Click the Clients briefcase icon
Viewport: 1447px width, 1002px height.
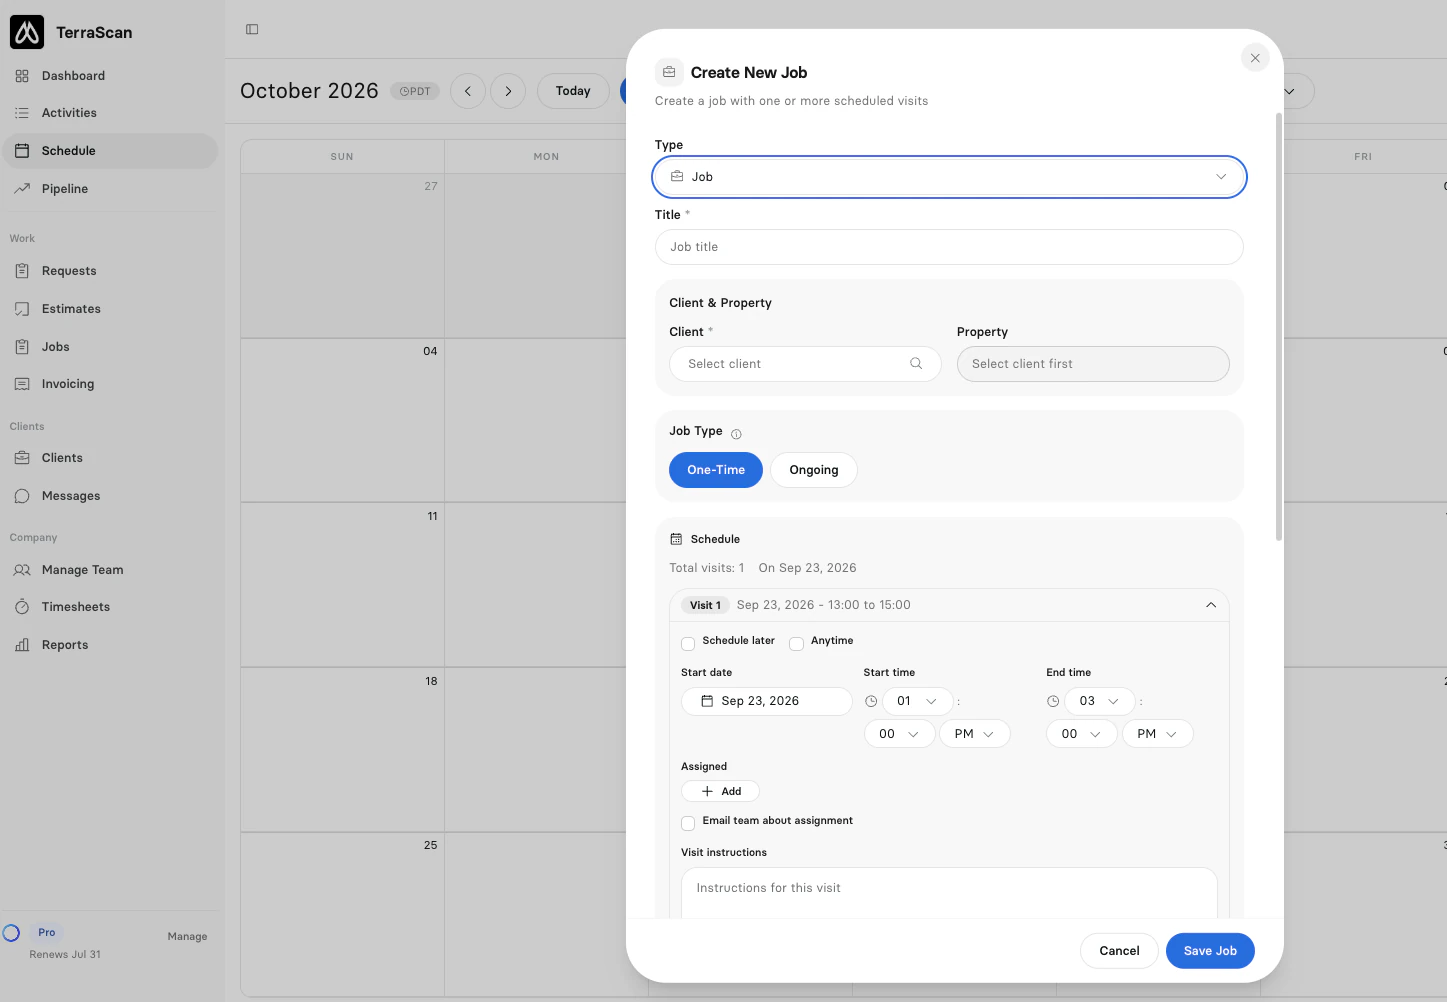[22, 458]
